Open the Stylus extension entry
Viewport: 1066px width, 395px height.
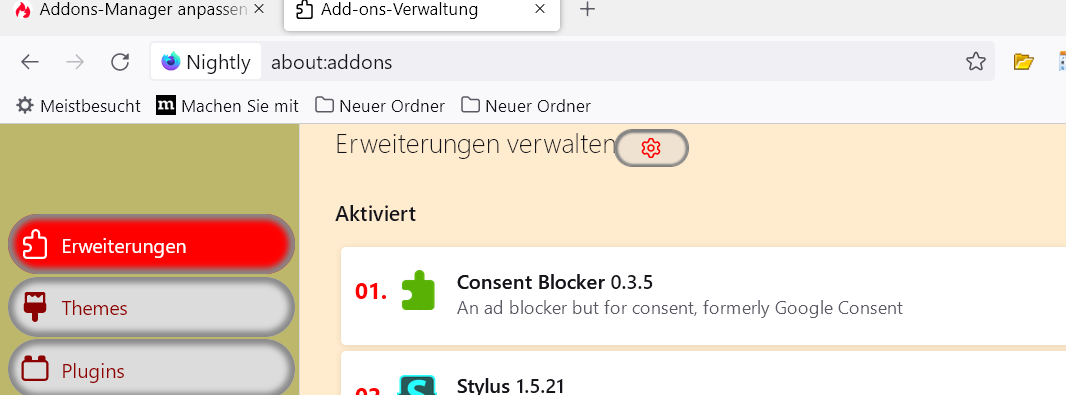(x=703, y=373)
